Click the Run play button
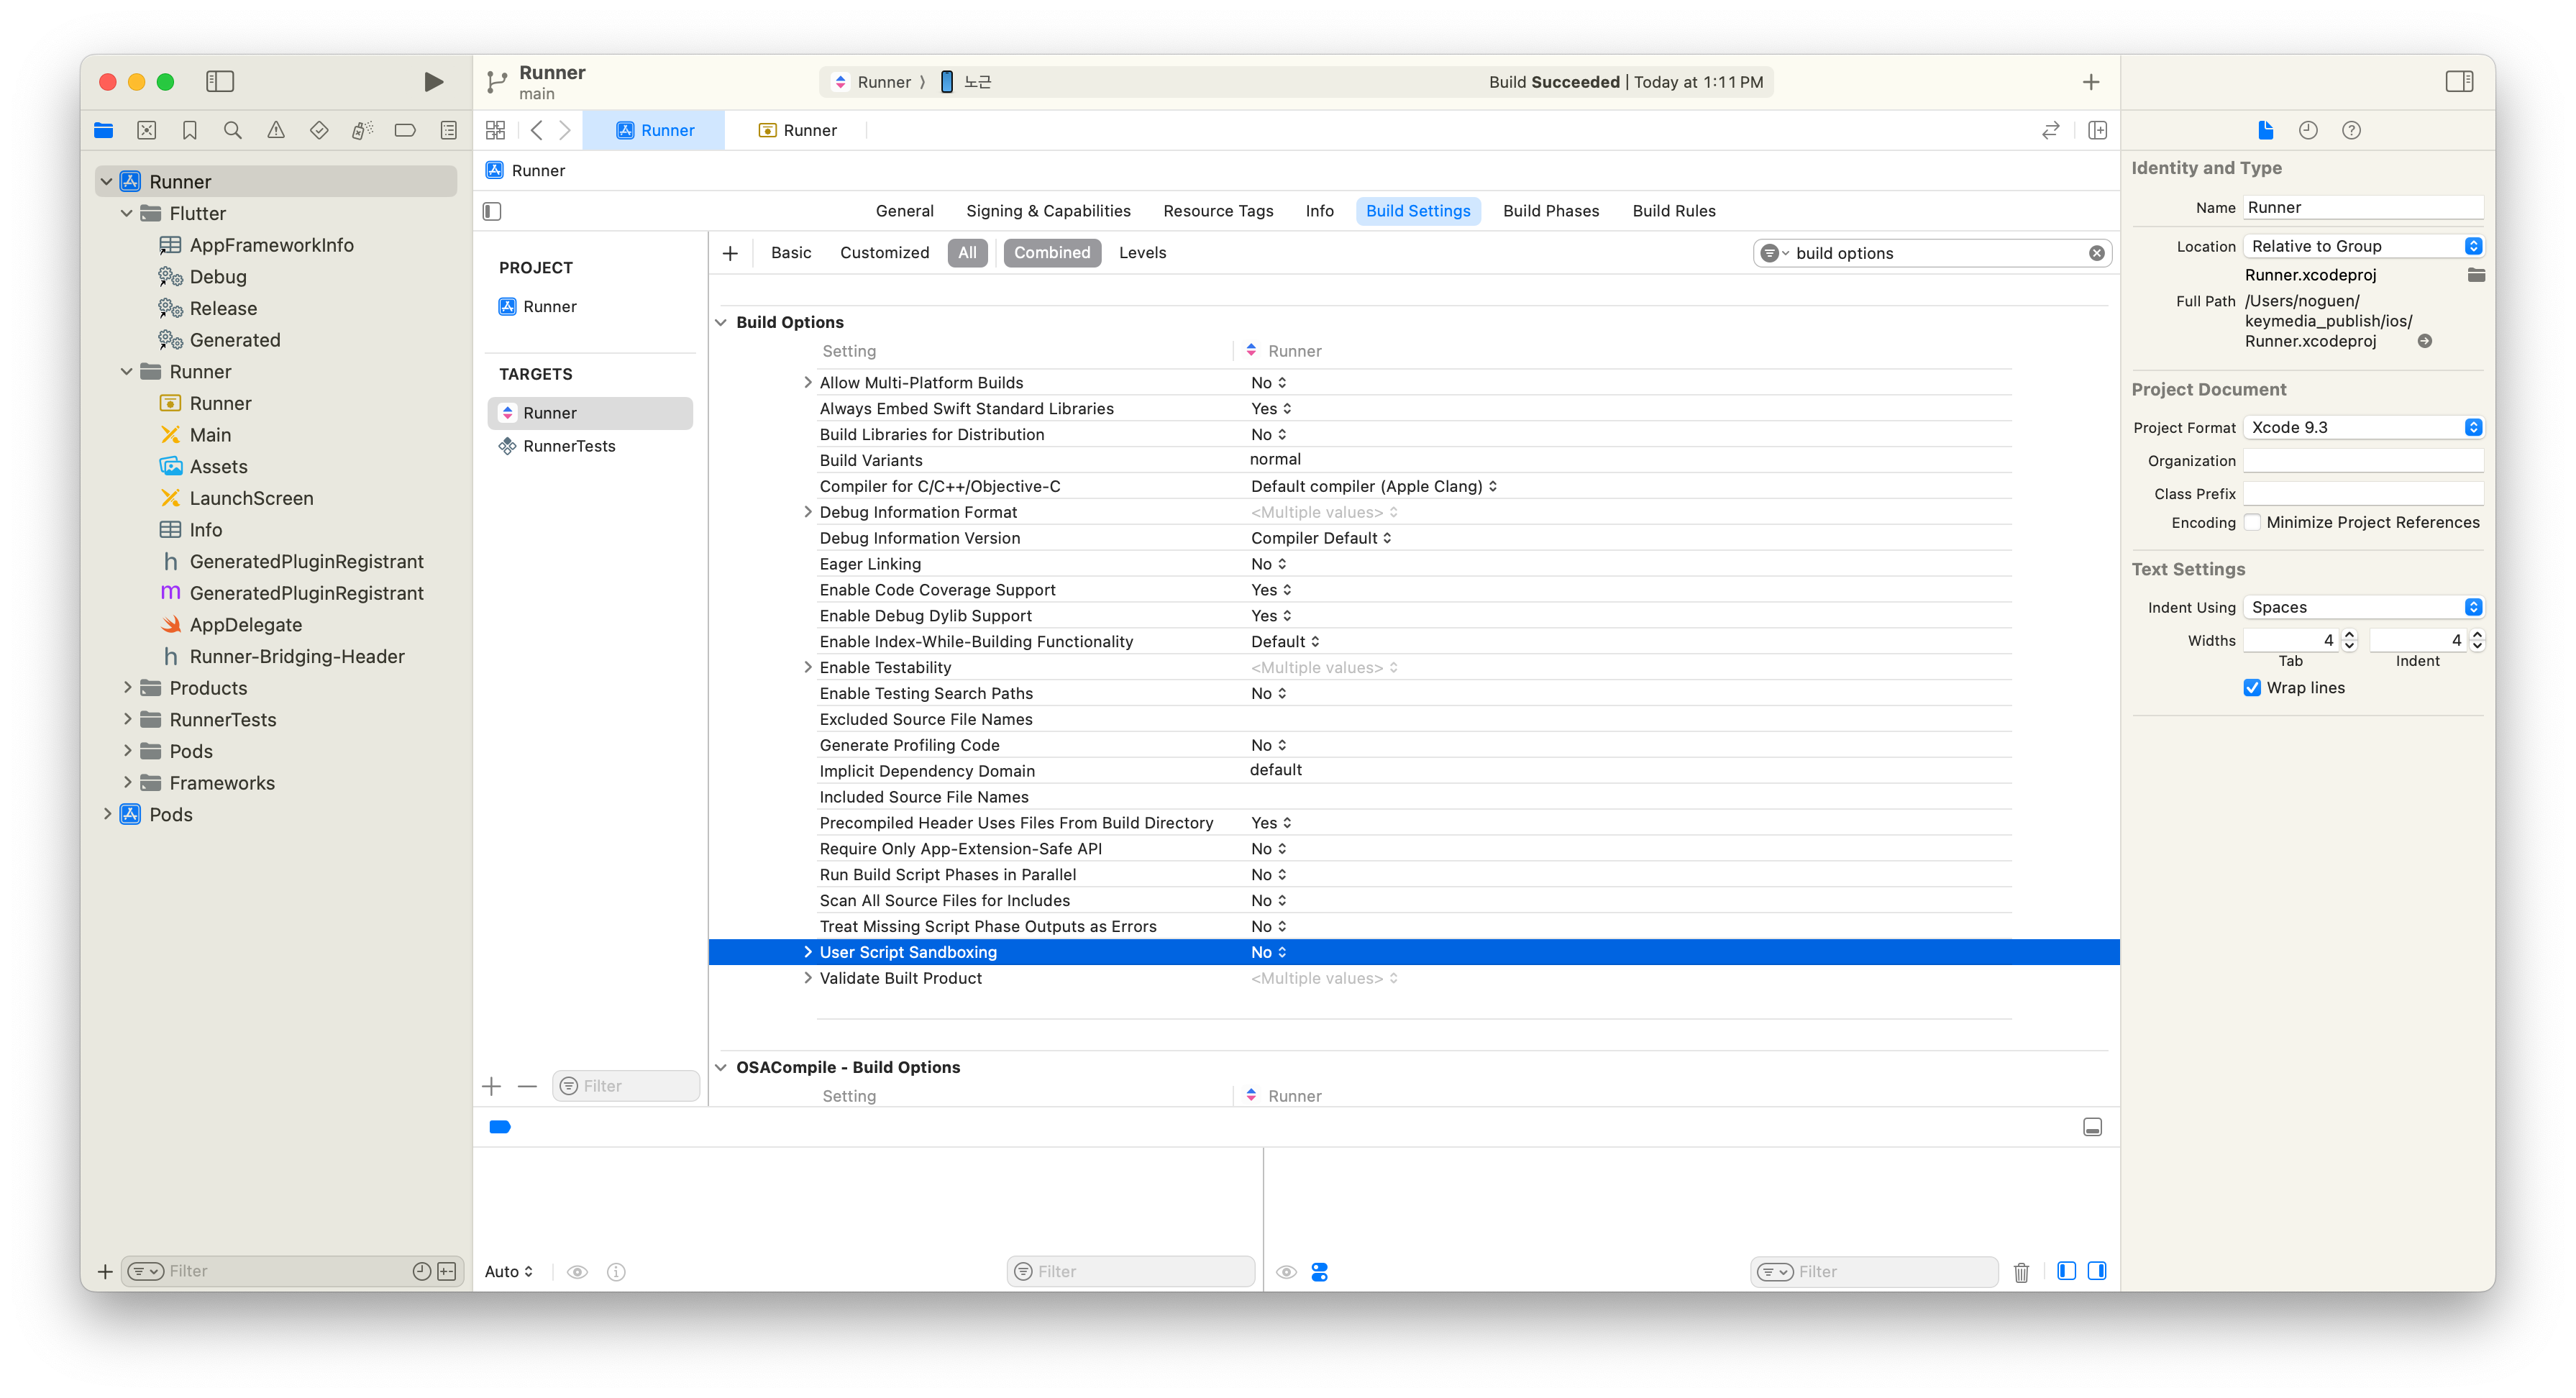The height and width of the screenshot is (1398, 2576). (433, 82)
